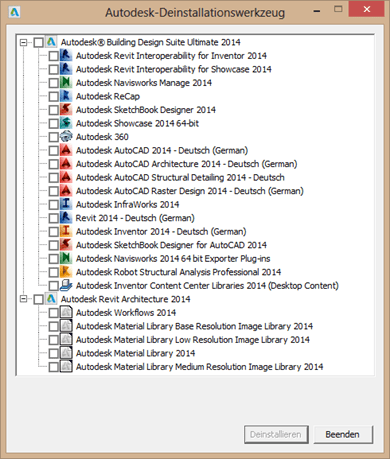
Task: Select 'Autodesk Inventor Content Center Libraries 2014' text
Action: (171, 285)
